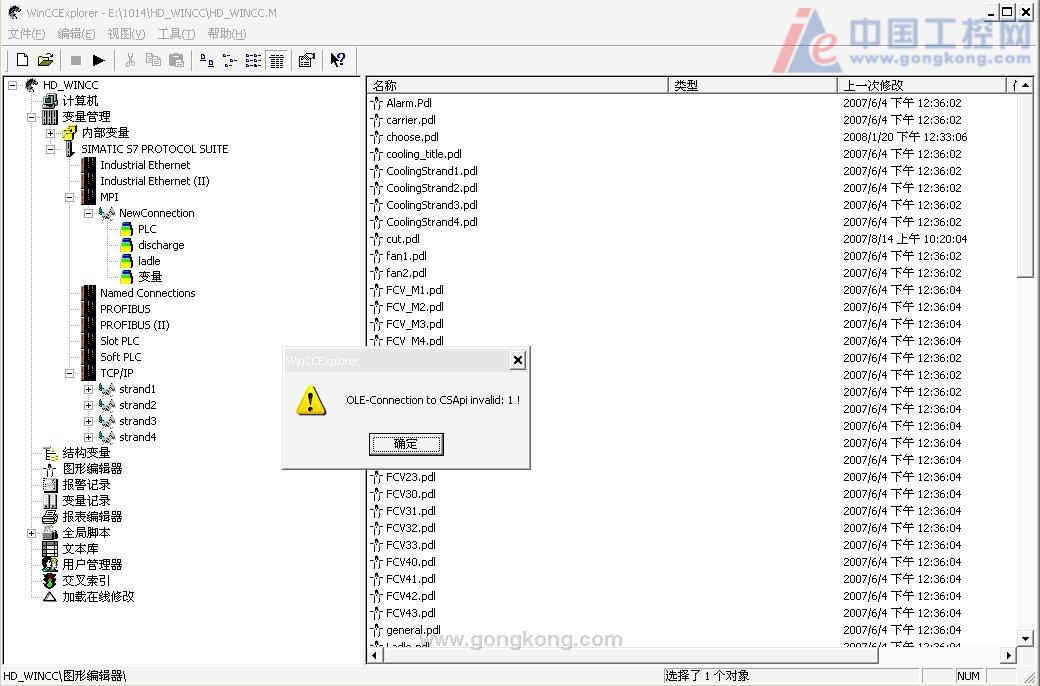This screenshot has height=686, width=1040.
Task: Click the Deactivate (stop) runtime icon
Action: (x=76, y=60)
